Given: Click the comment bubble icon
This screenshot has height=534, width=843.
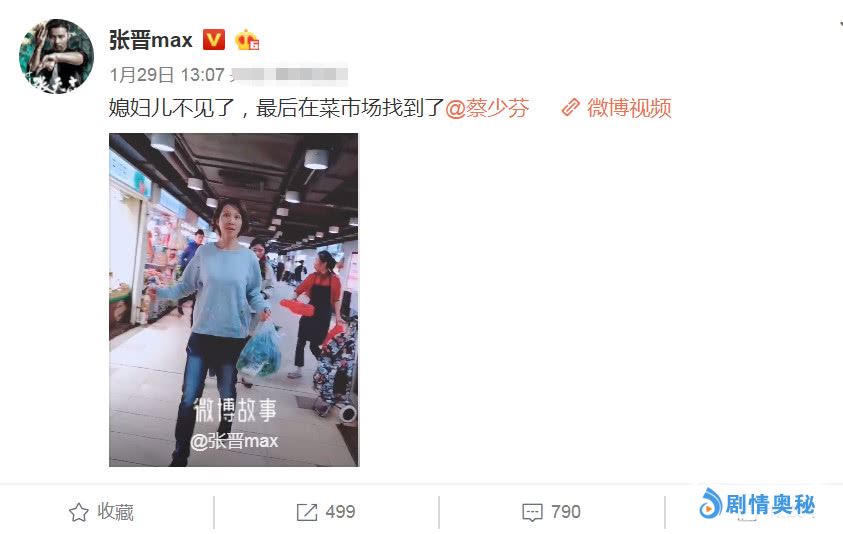Looking at the screenshot, I should point(532,512).
